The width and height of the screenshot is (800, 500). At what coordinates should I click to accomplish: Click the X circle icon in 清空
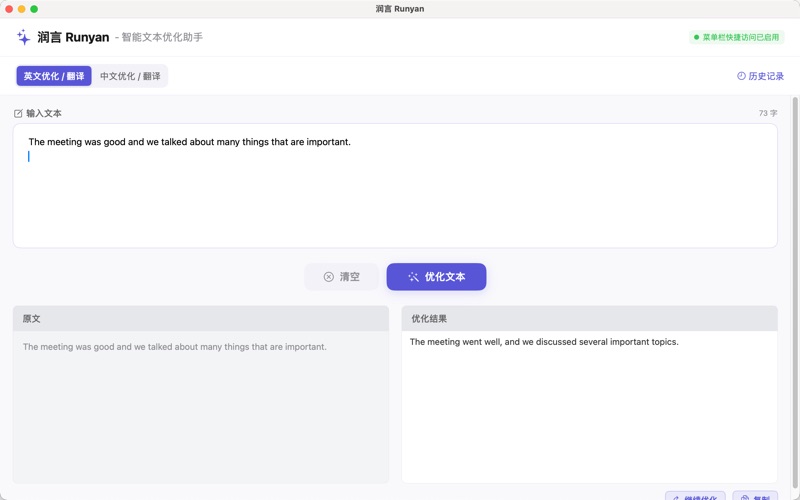[328, 277]
